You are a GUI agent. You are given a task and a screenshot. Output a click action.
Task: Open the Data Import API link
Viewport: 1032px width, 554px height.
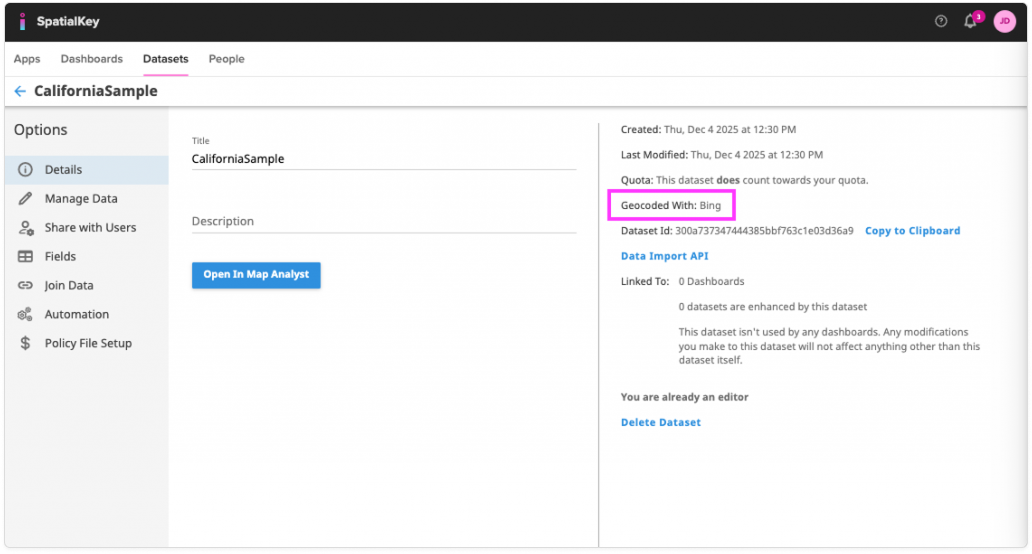click(x=664, y=256)
